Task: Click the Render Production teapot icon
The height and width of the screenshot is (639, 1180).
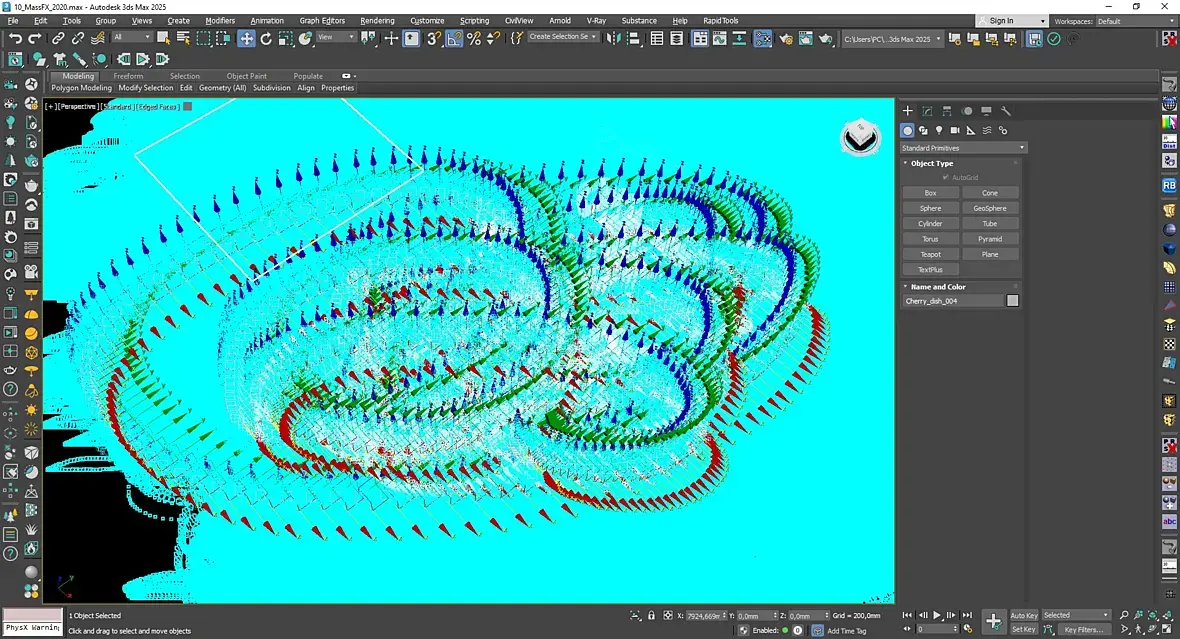Action: [826, 38]
